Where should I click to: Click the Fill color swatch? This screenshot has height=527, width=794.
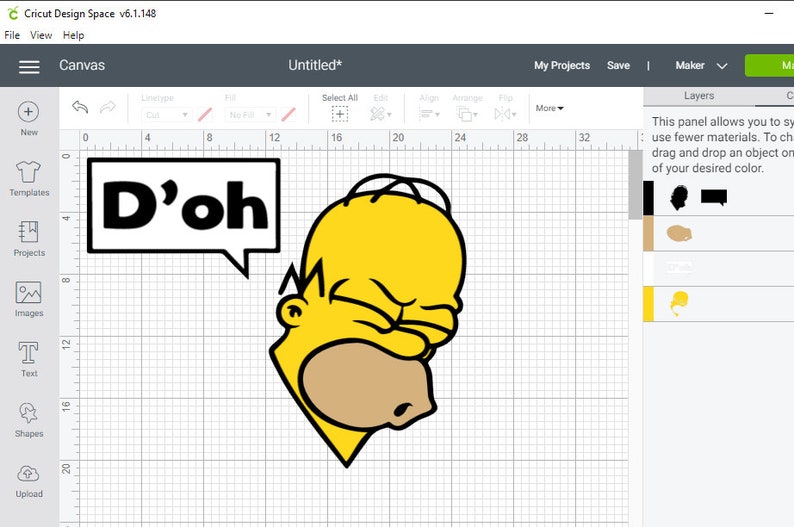(x=289, y=115)
